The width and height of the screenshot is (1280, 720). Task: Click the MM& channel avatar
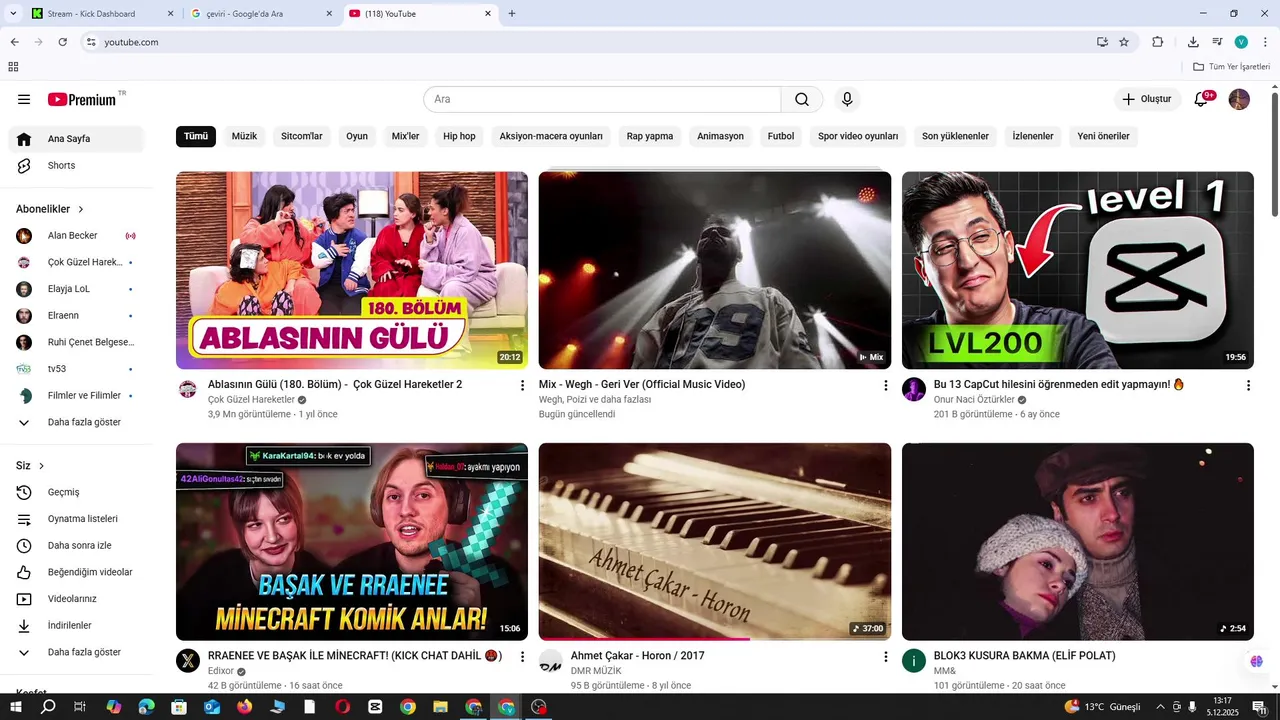tap(914, 661)
